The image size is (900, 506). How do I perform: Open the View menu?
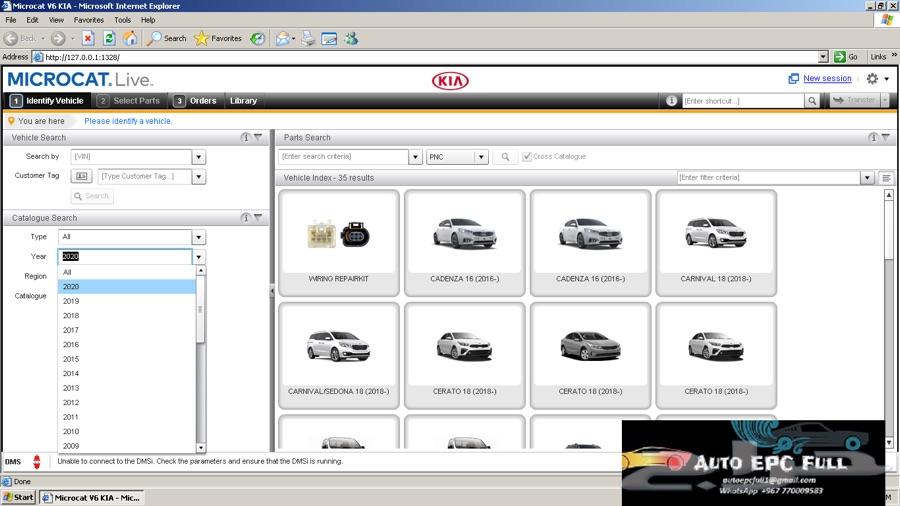[56, 20]
